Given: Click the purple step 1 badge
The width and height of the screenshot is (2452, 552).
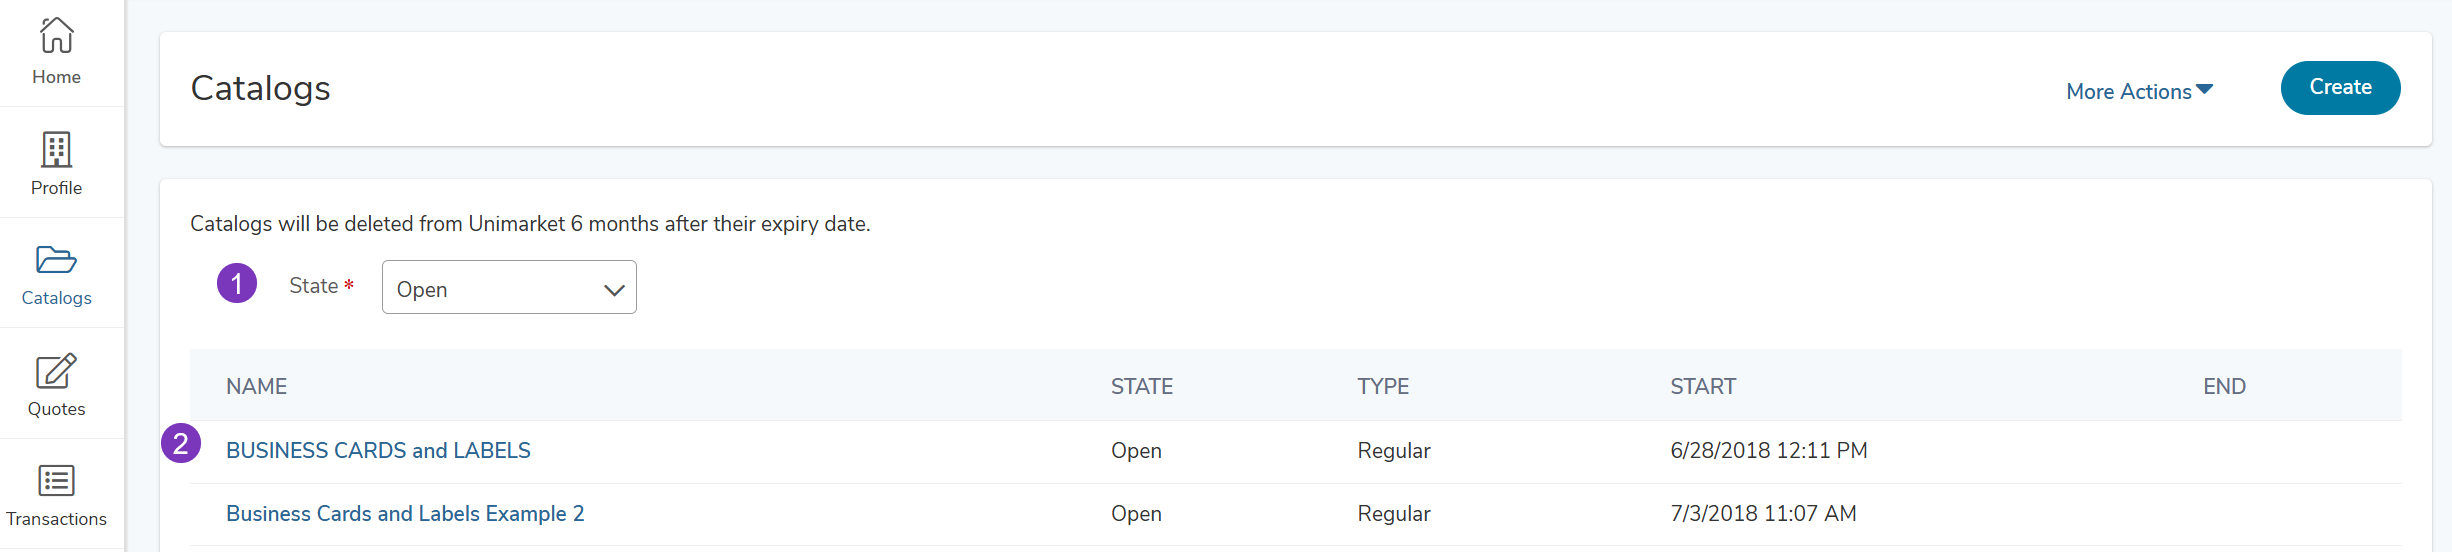Looking at the screenshot, I should click(x=237, y=284).
